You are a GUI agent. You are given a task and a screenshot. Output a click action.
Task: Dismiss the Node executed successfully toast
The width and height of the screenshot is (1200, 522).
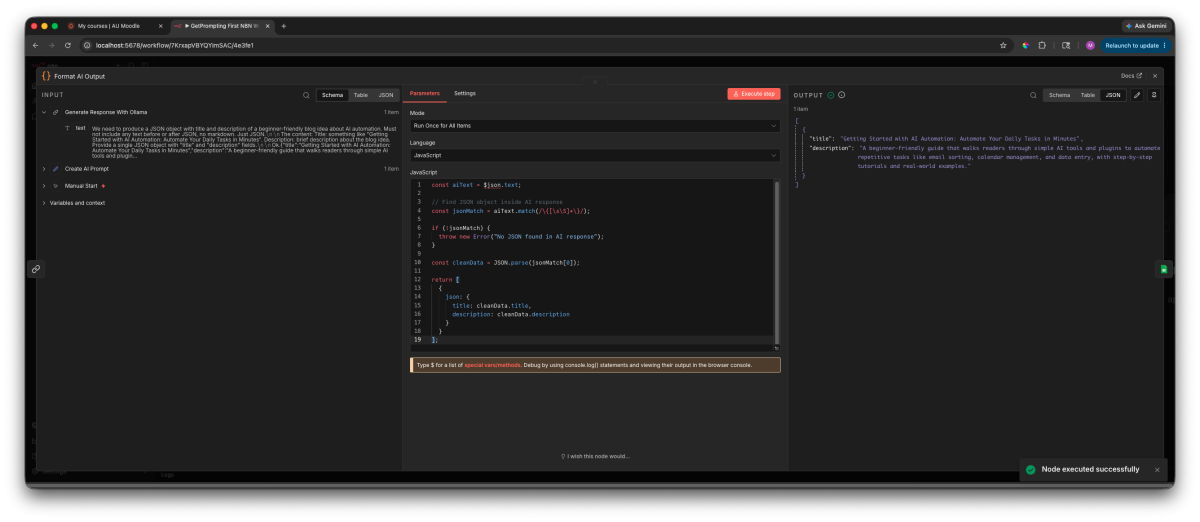pos(1157,469)
